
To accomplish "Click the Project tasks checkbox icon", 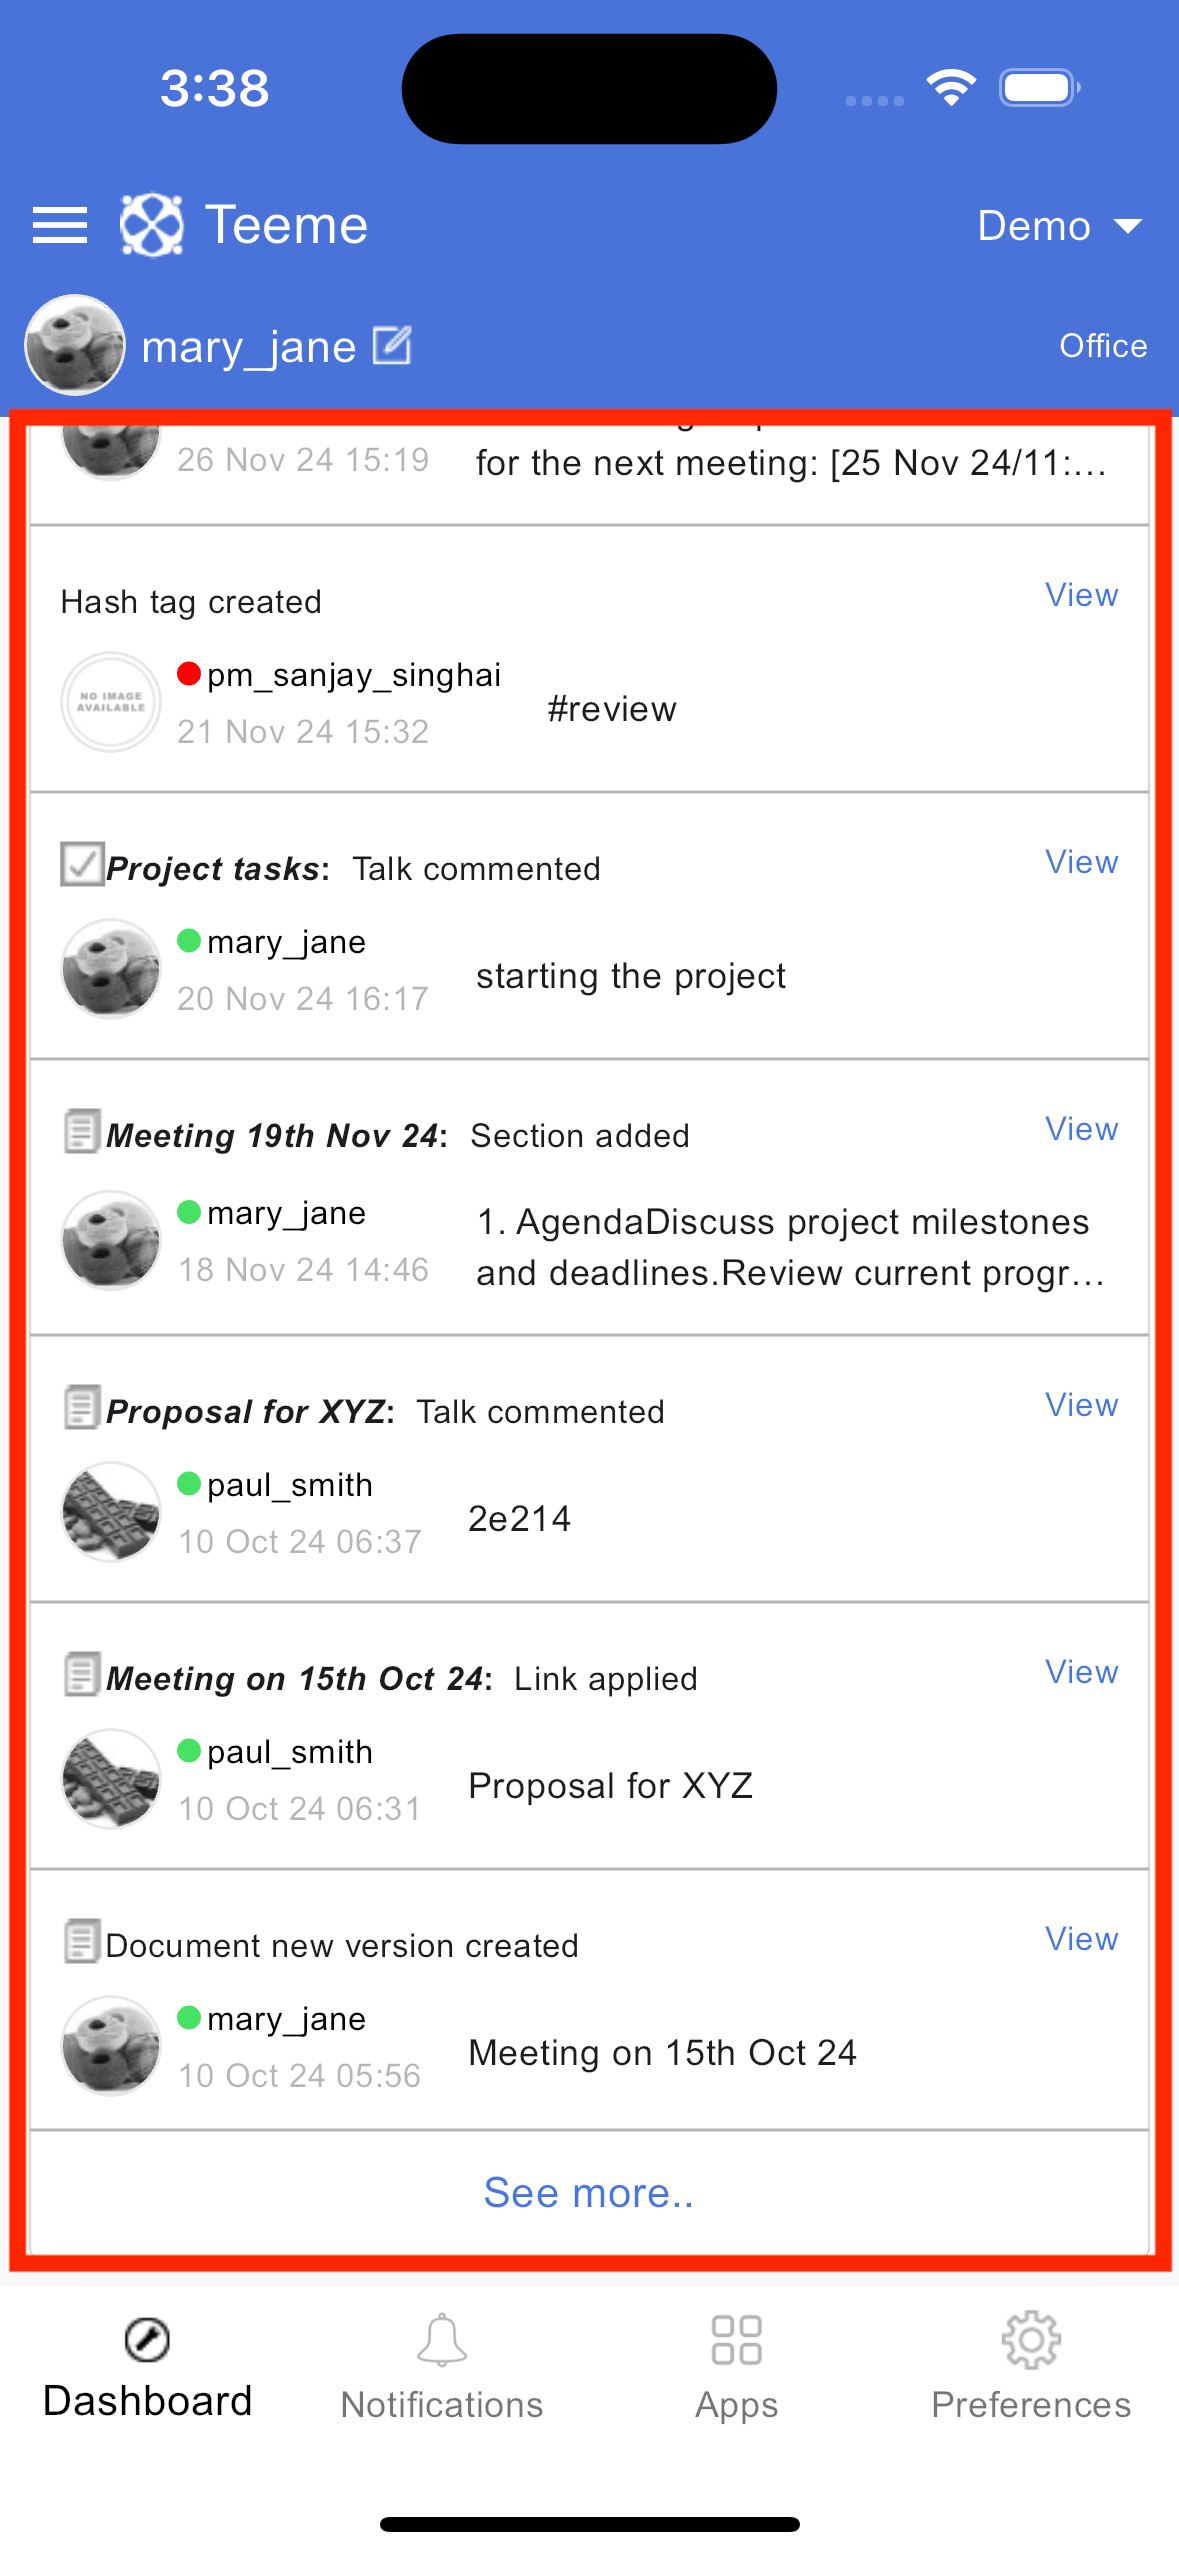I will 81,865.
